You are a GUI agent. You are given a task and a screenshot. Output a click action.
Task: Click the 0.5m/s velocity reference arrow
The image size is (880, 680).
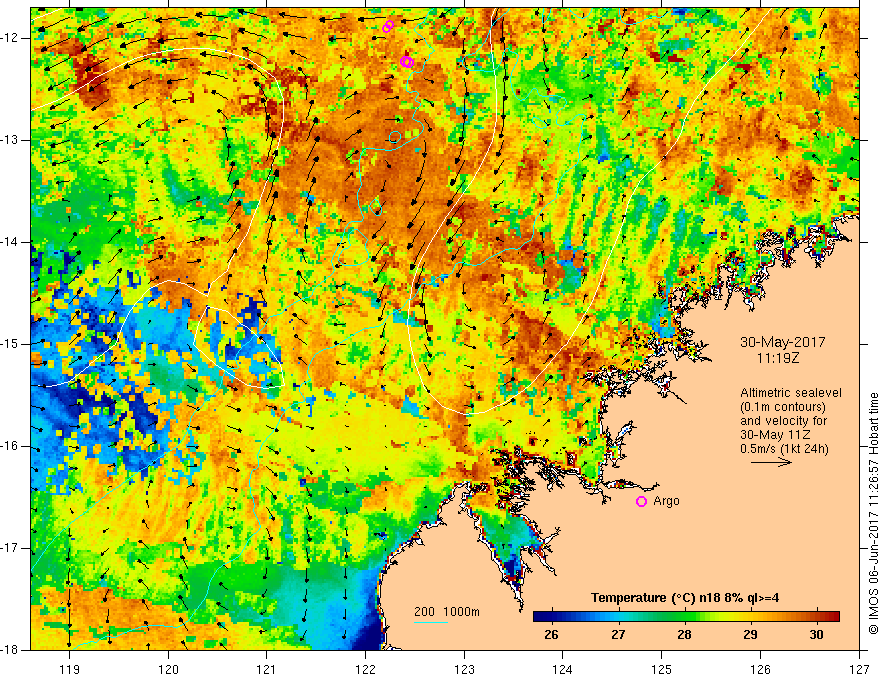(x=771, y=462)
